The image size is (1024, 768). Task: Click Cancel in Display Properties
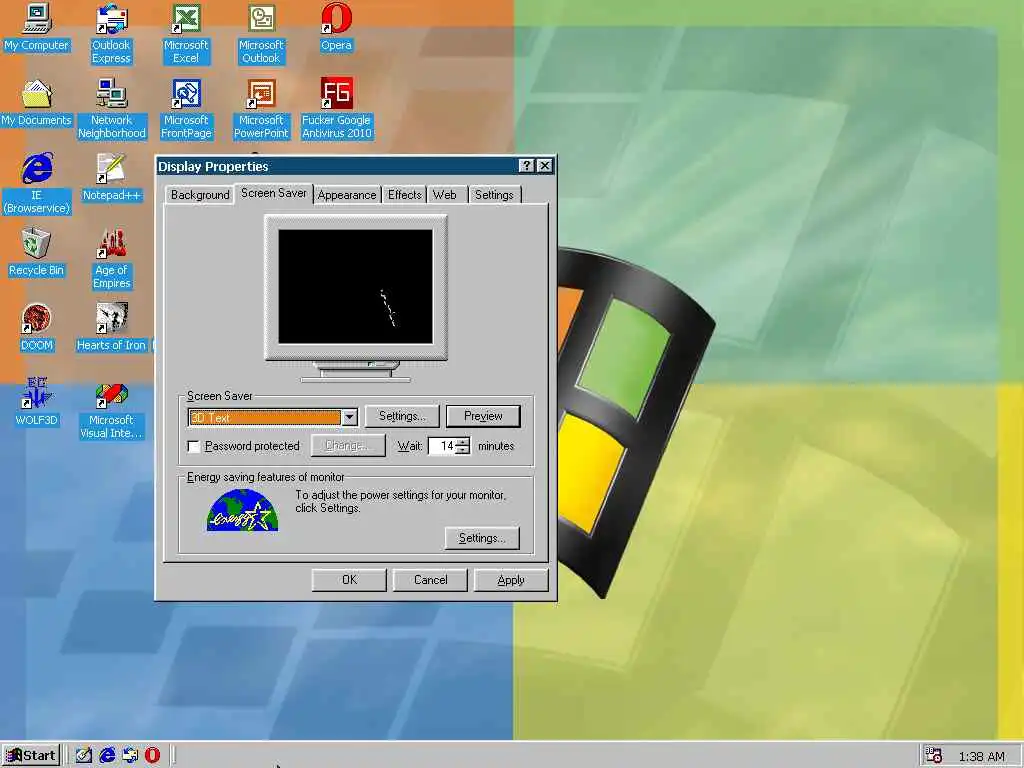click(430, 580)
